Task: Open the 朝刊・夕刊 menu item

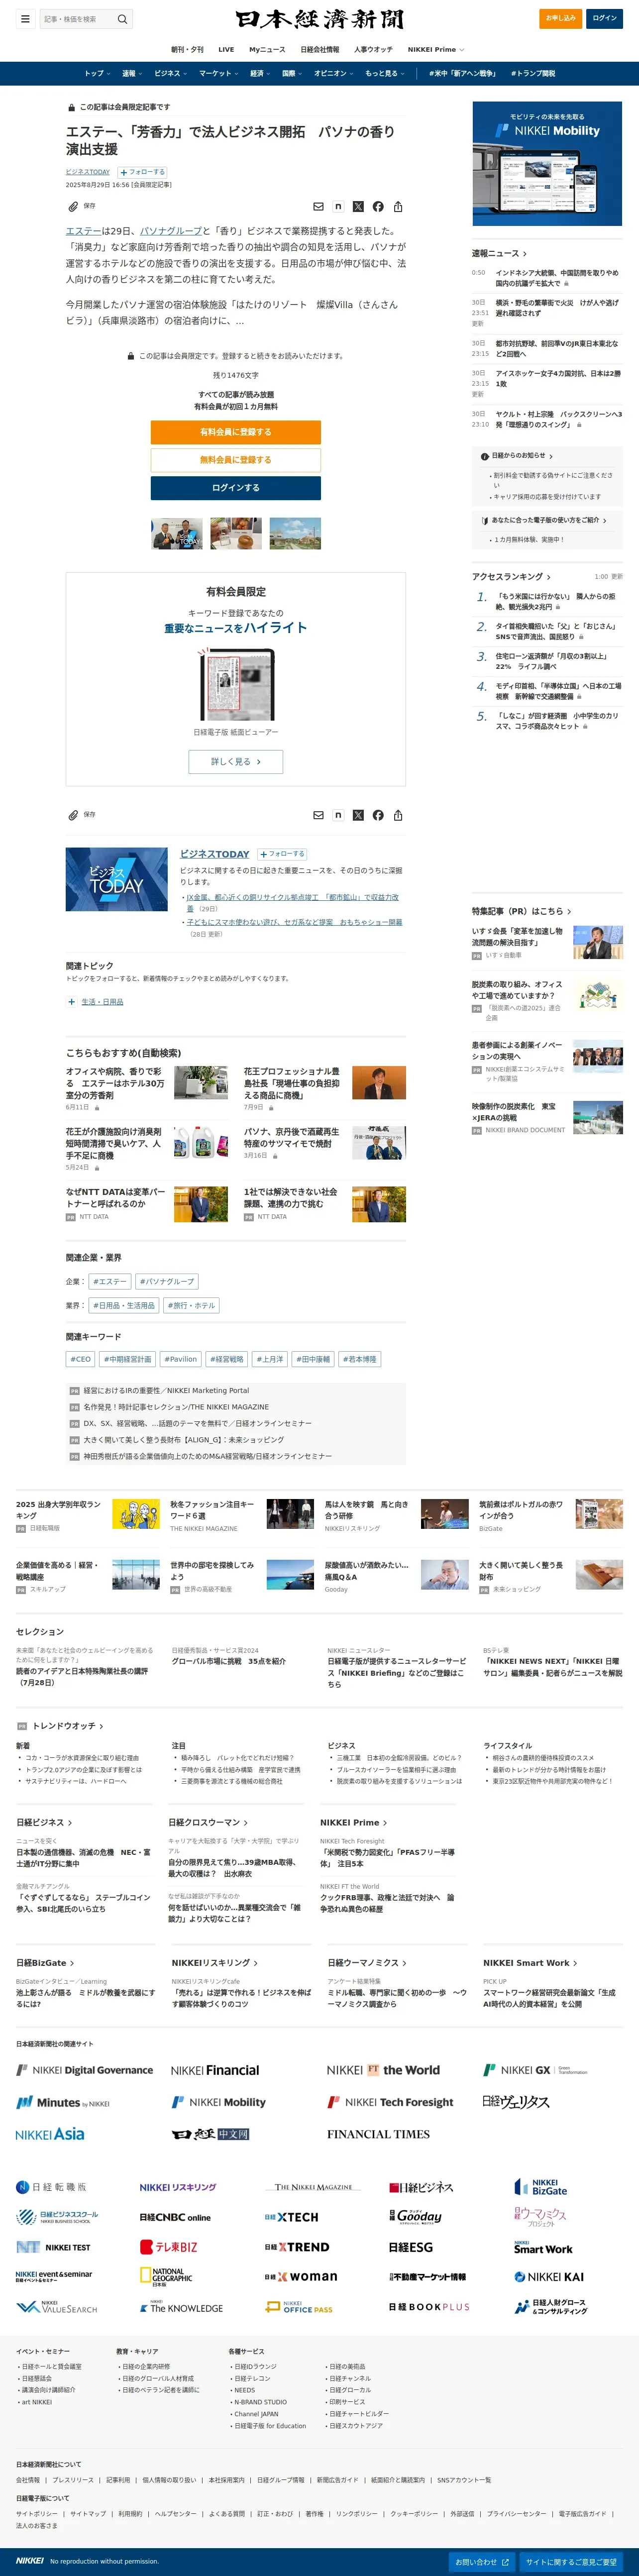Action: pyautogui.click(x=187, y=50)
